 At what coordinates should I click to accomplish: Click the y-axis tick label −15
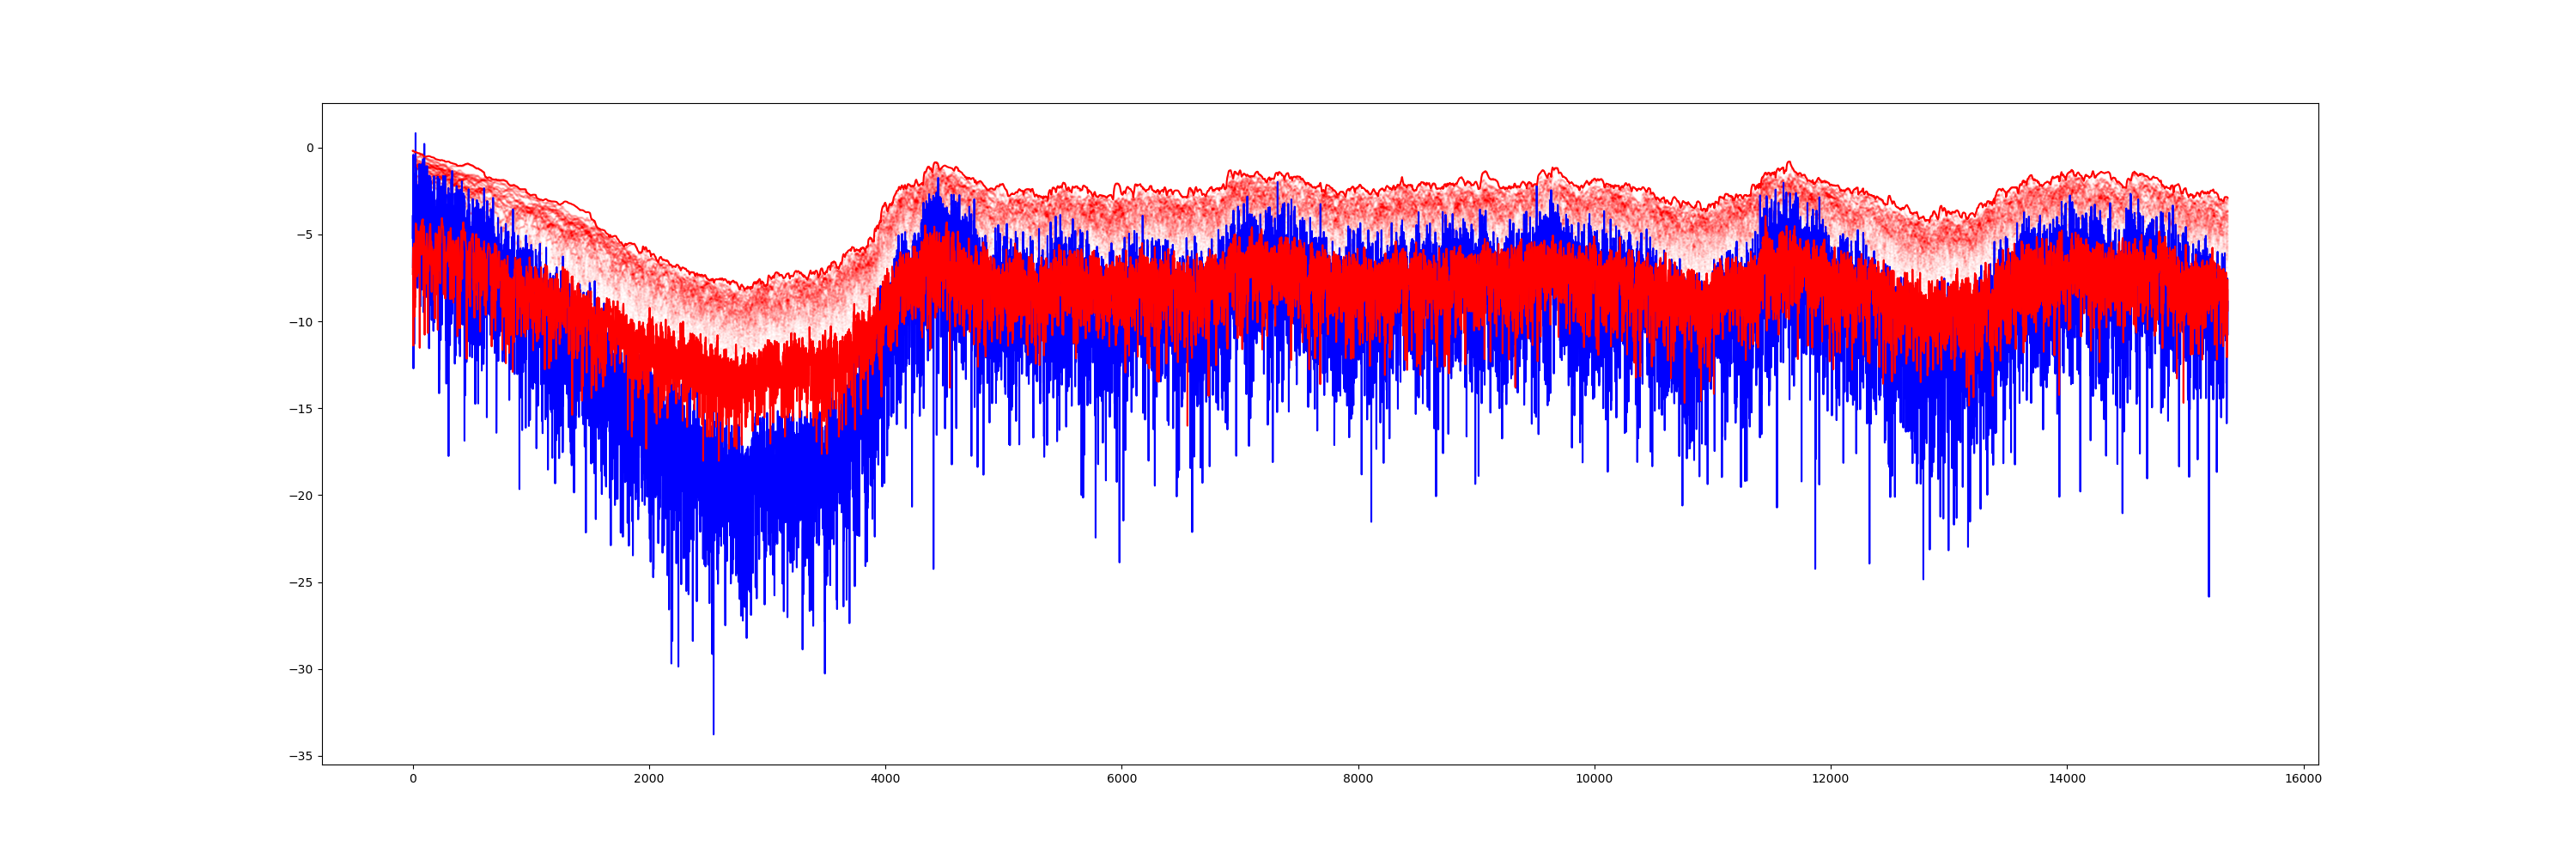click(x=301, y=409)
